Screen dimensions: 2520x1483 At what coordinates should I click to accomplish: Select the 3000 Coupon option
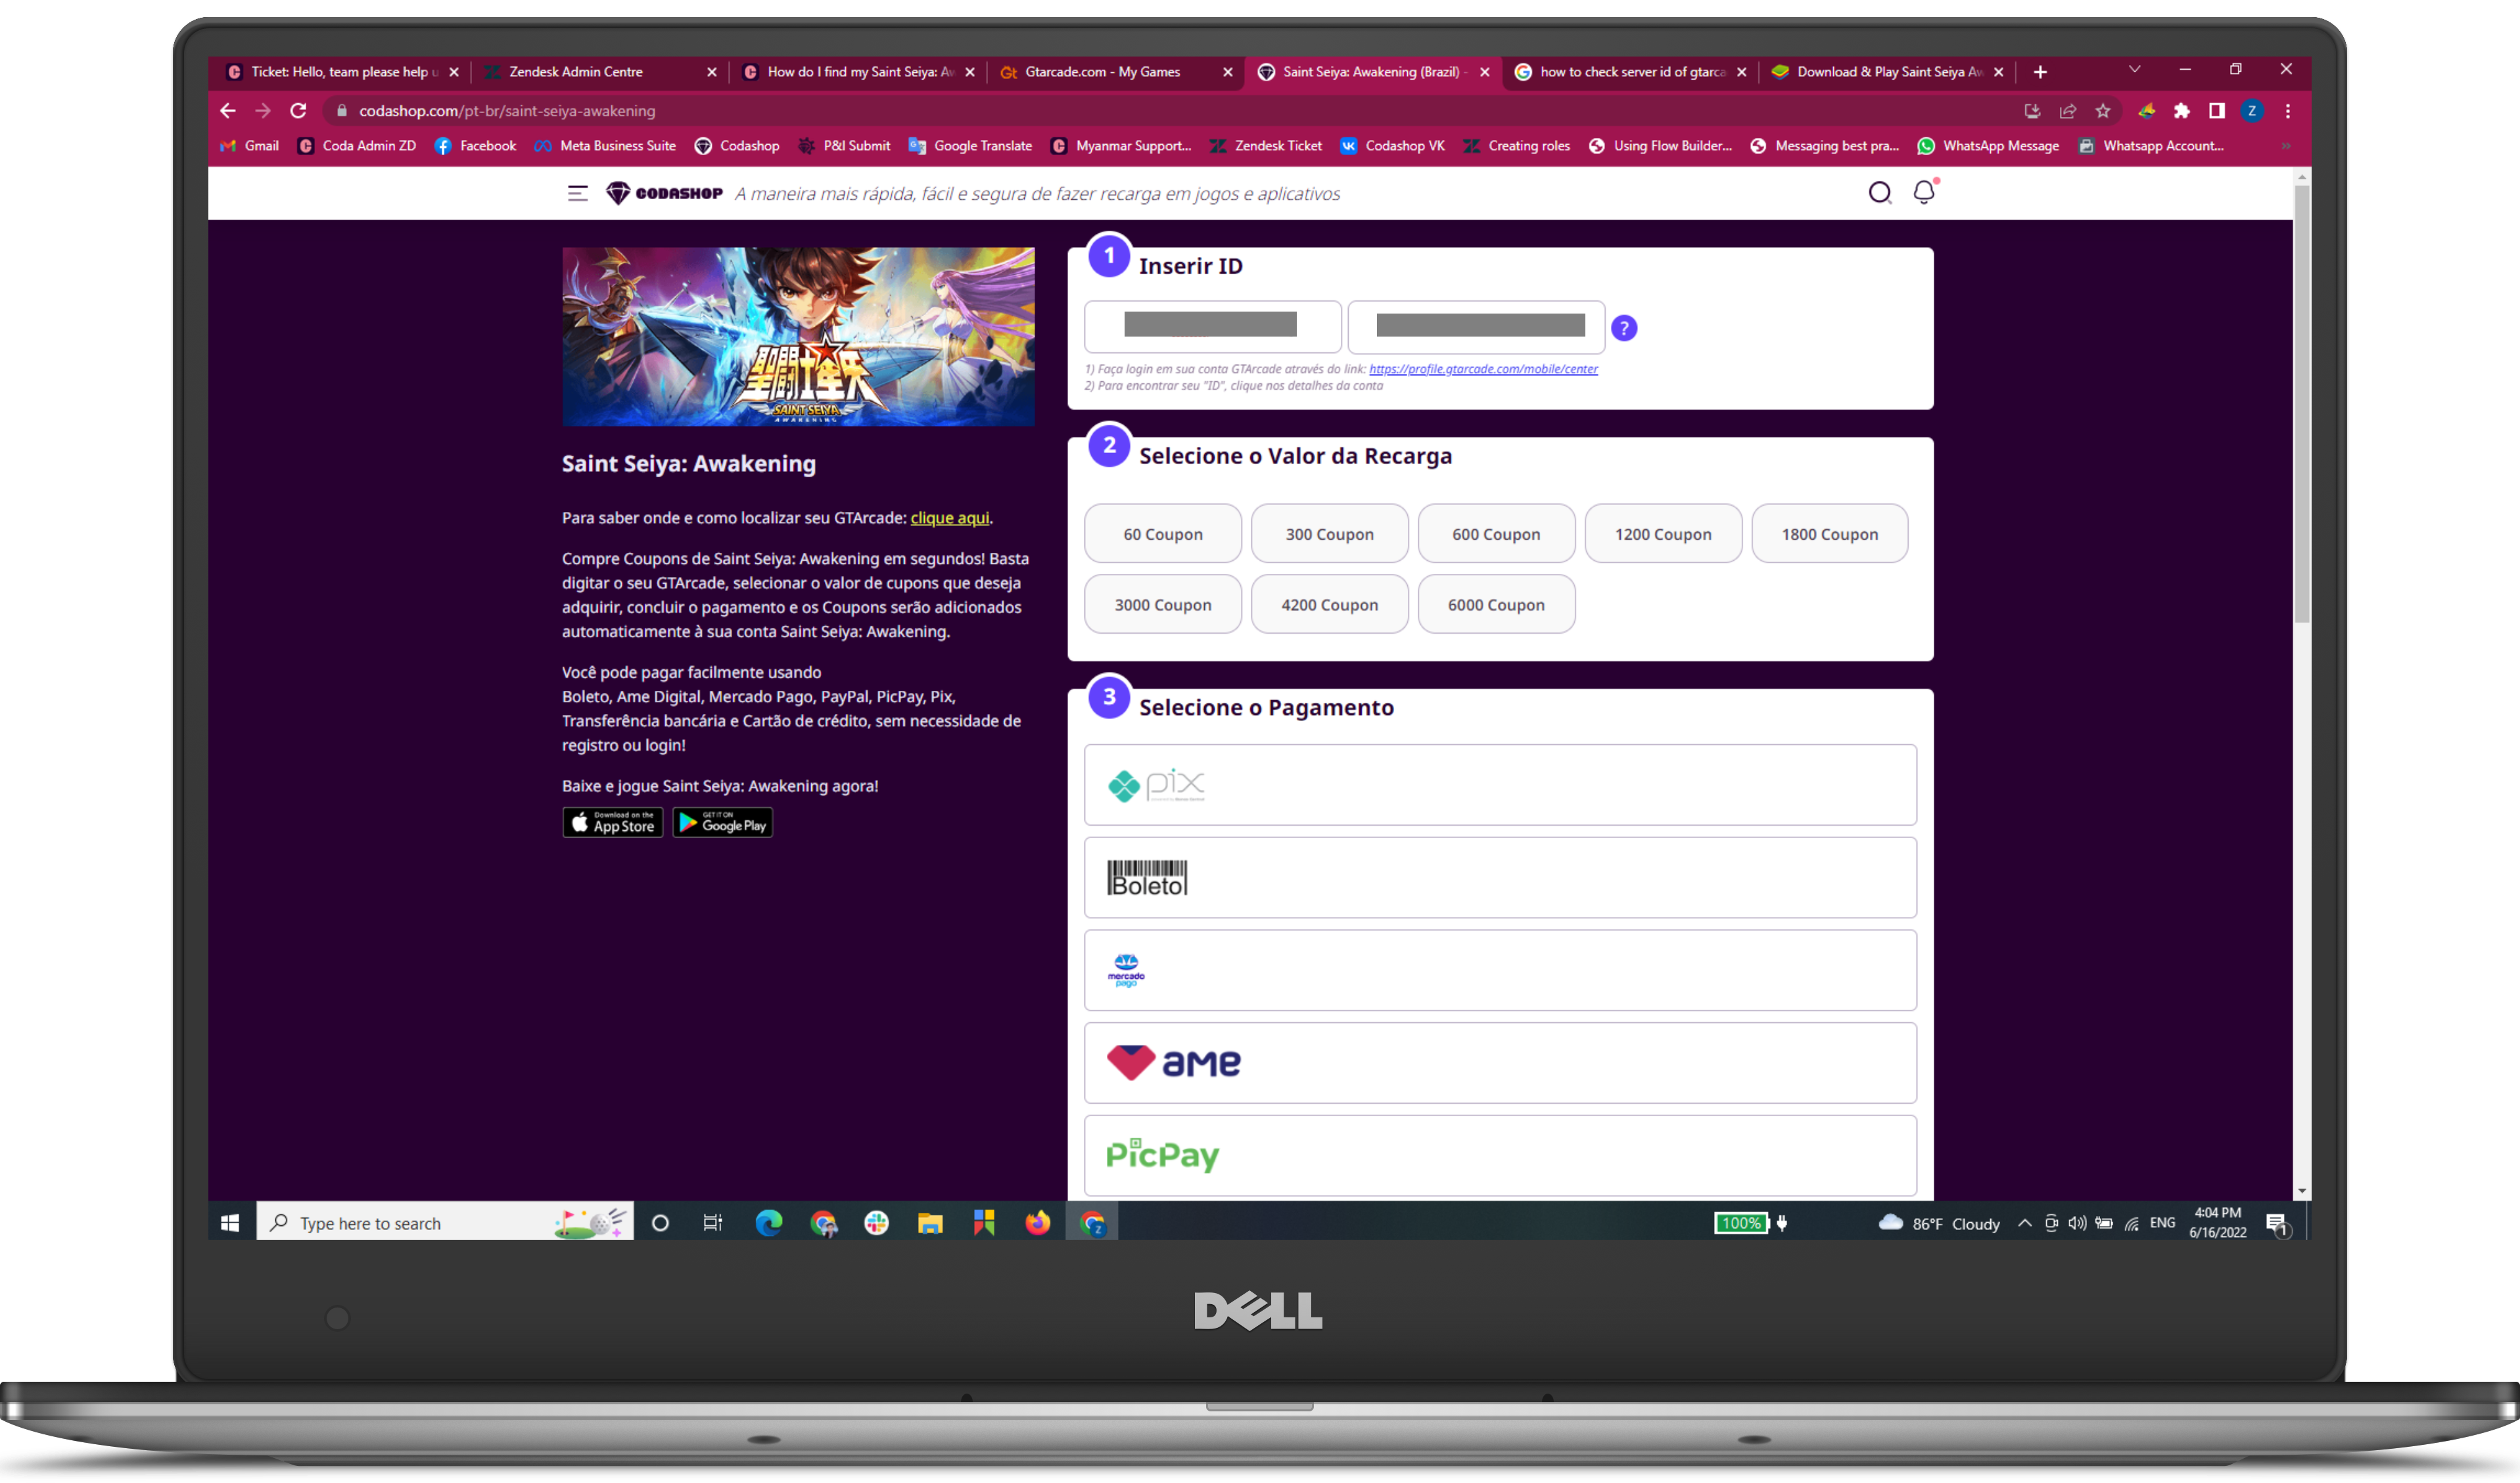tap(1163, 604)
